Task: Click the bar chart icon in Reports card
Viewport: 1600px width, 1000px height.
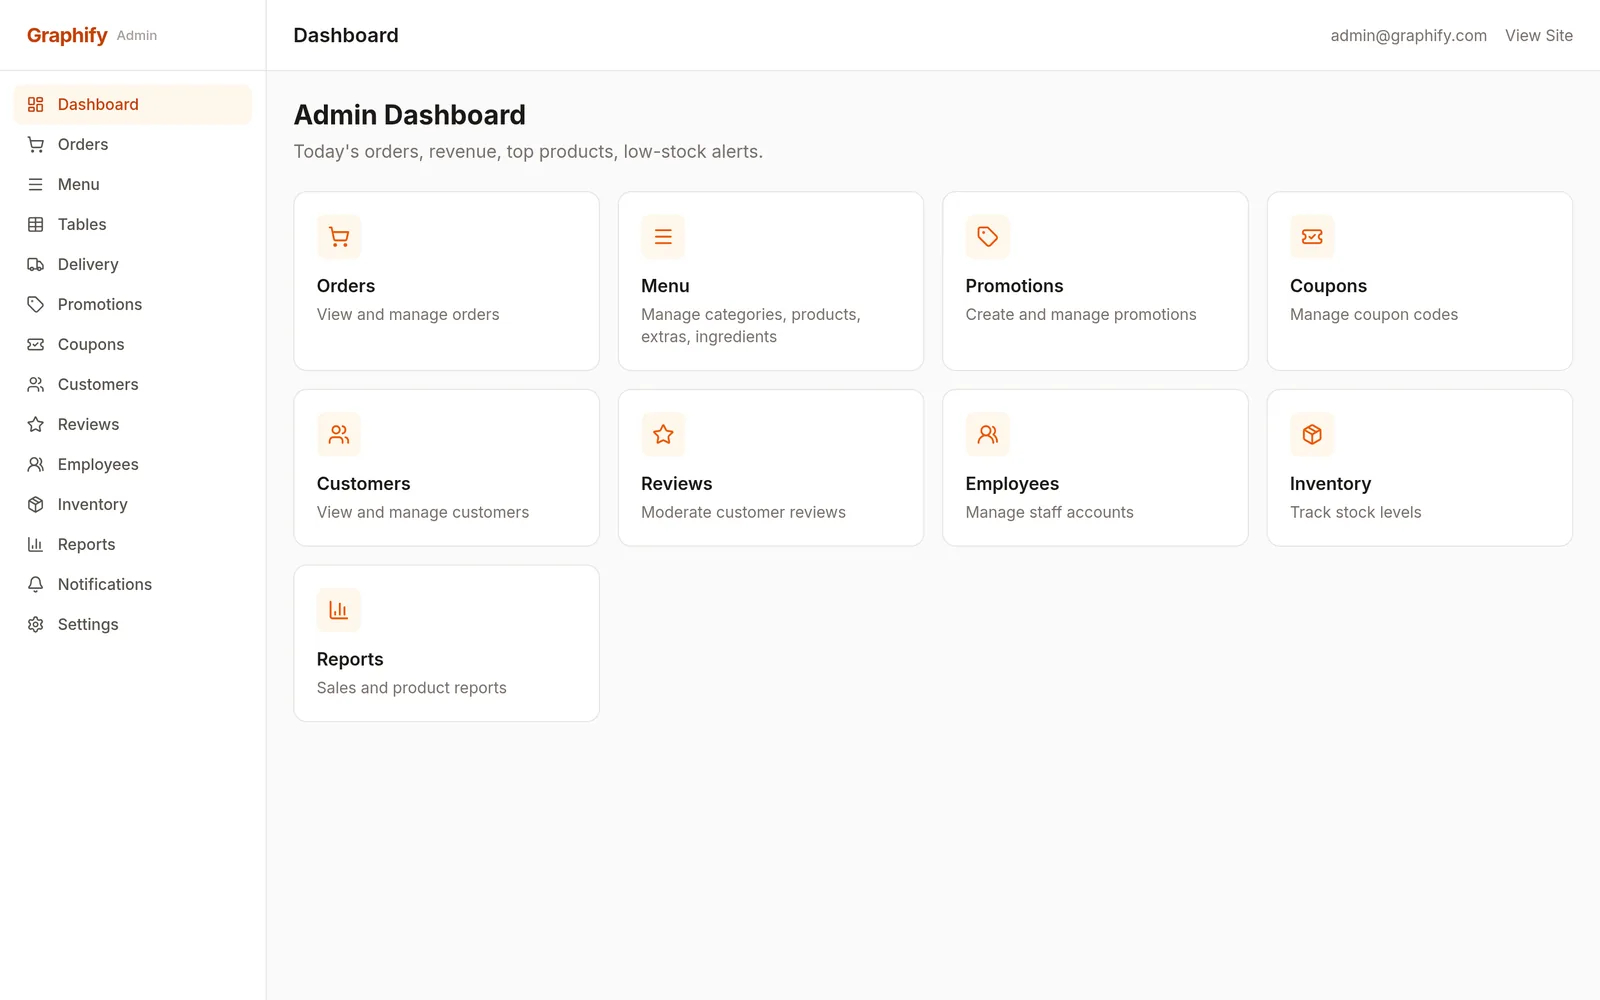Action: click(x=339, y=610)
